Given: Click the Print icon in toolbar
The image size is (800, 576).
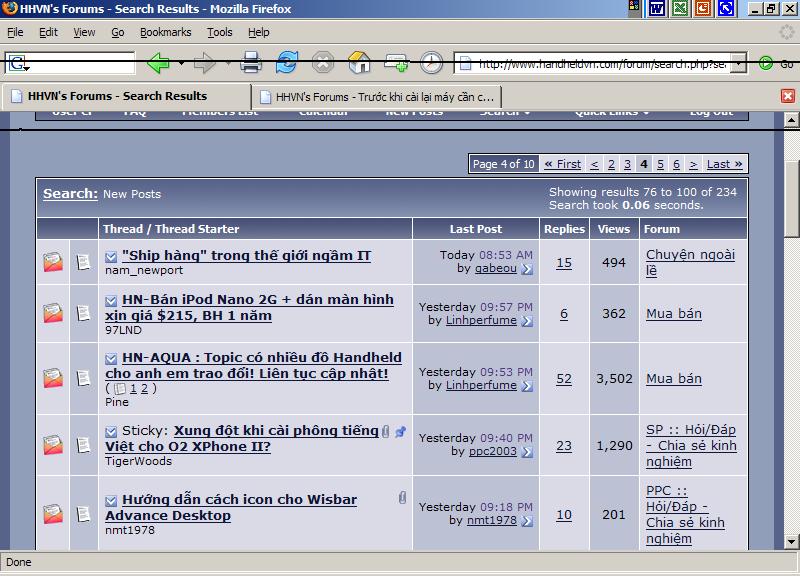Looking at the screenshot, I should pos(251,63).
